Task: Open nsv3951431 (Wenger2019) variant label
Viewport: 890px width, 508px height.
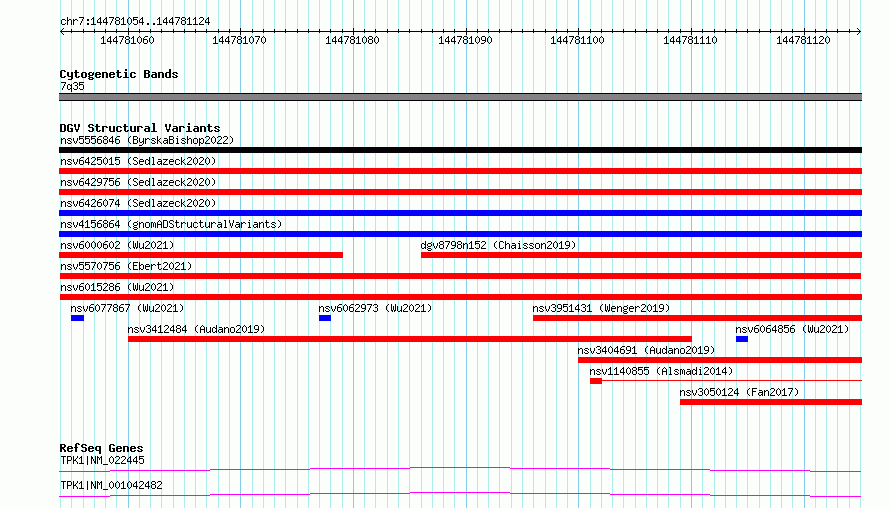Action: click(601, 308)
